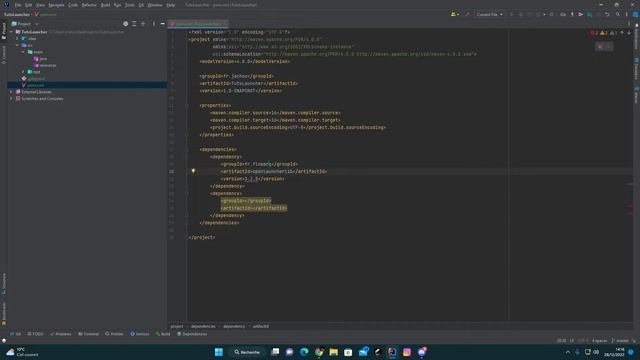Open the Edit menu
The height and width of the screenshot is (360, 640).
(28, 5)
